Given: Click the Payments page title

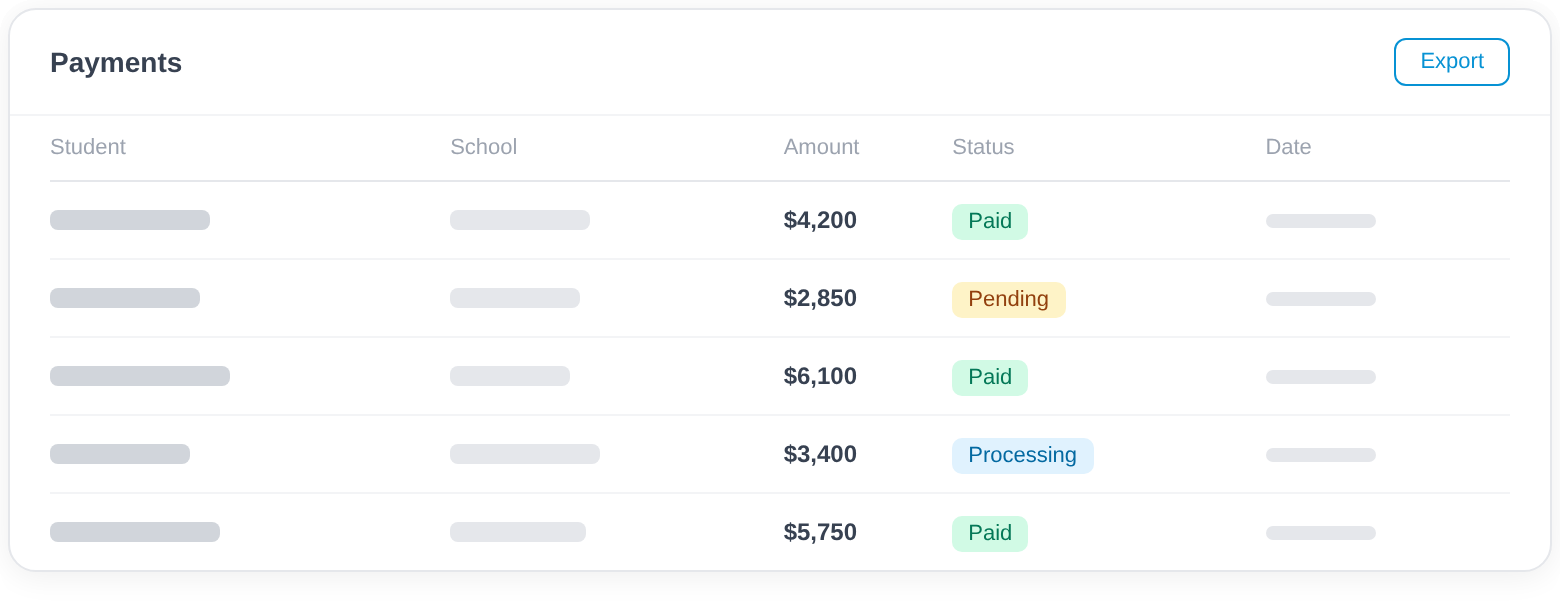Looking at the screenshot, I should [x=115, y=62].
